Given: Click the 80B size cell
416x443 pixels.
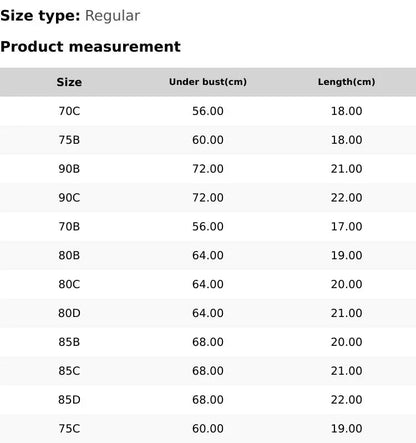Looking at the screenshot, I should coord(69,255).
